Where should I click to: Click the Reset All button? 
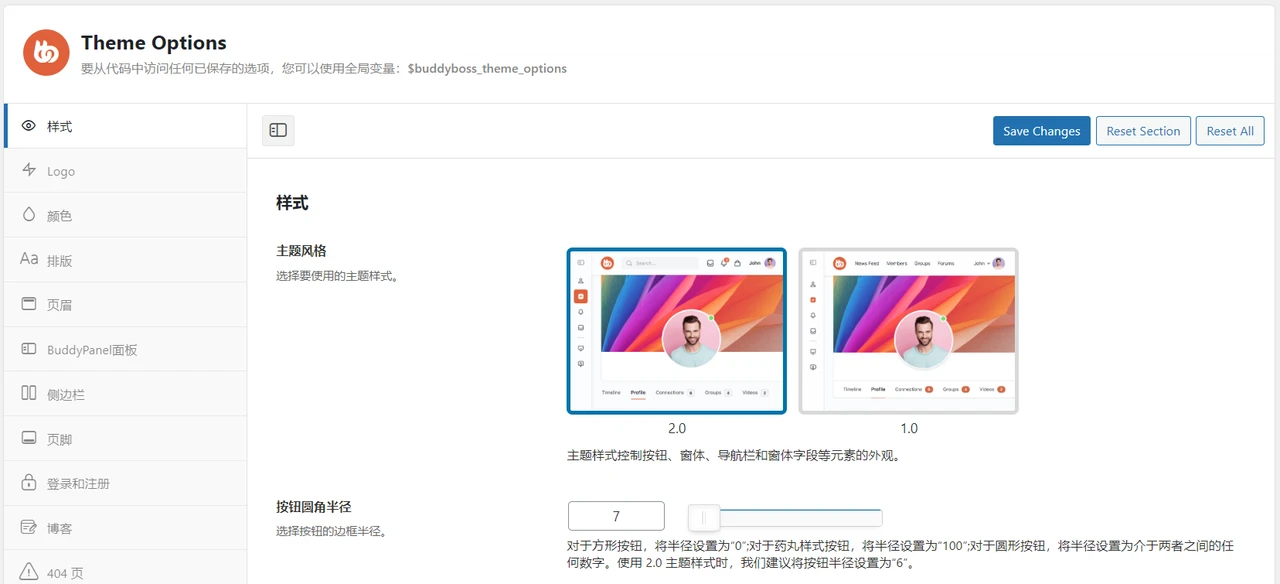pyautogui.click(x=1229, y=131)
